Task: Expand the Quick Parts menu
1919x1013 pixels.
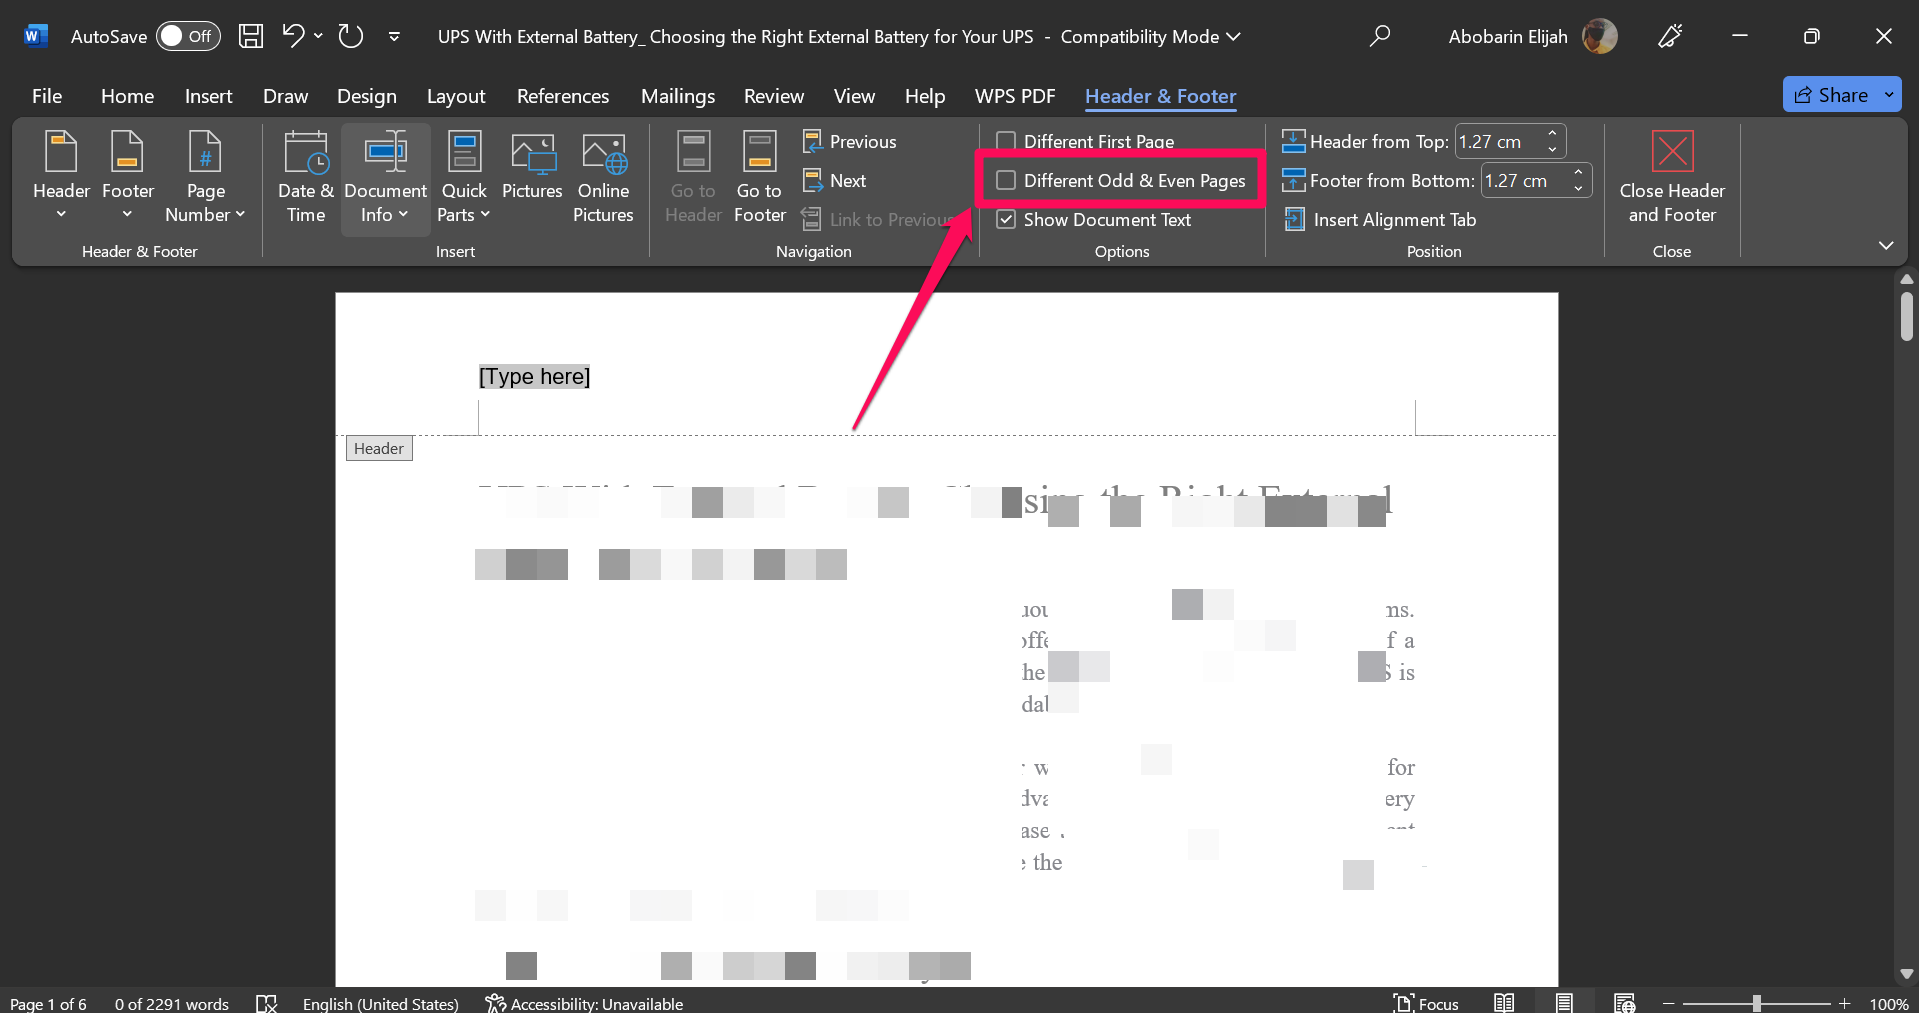Action: pyautogui.click(x=464, y=177)
